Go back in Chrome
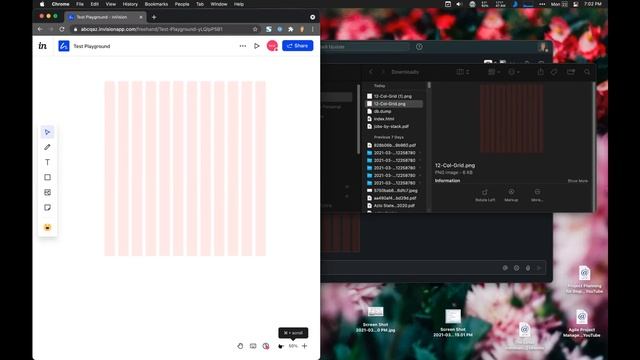Viewport: 640px width, 360px height. click(40, 29)
